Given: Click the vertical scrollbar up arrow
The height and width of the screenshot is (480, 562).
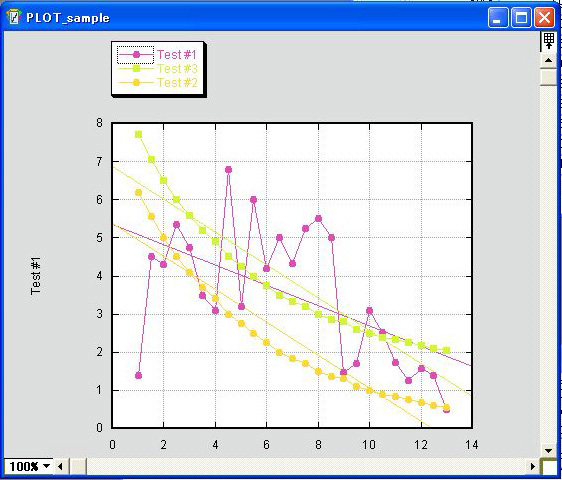Looking at the screenshot, I should pyautogui.click(x=548, y=60).
